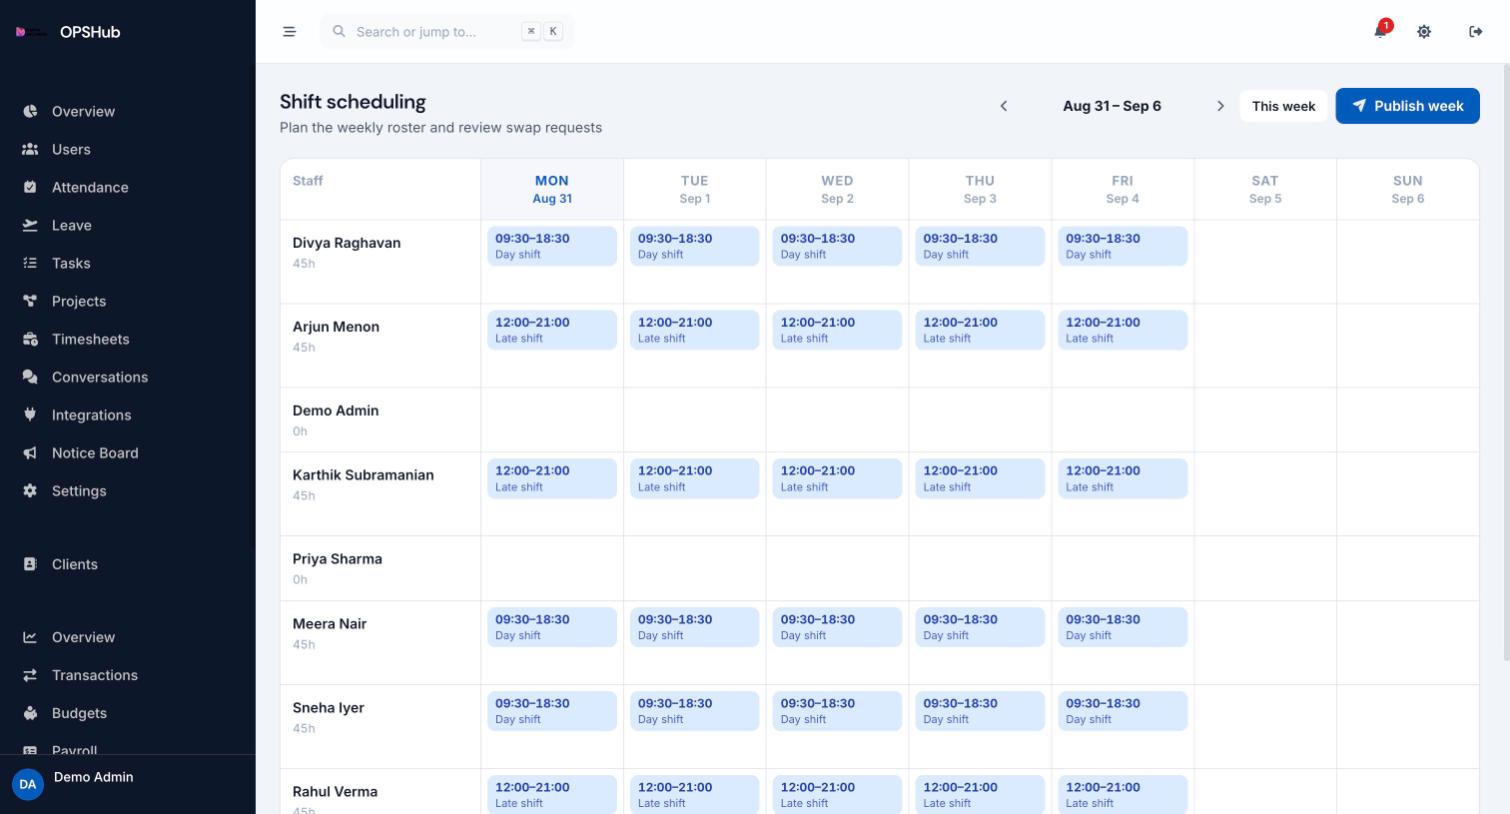
Task: Click the Notice Board megaphone icon
Action: [x=30, y=453]
